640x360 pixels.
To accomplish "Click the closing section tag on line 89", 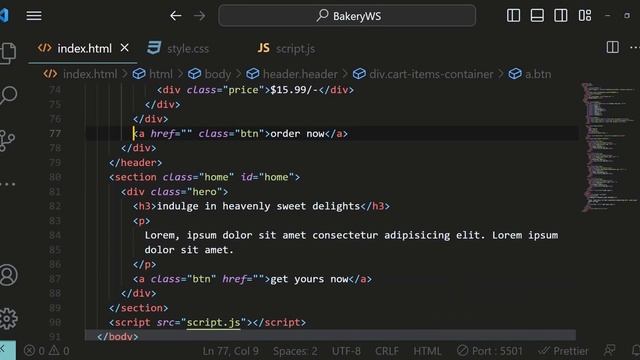I will point(138,308).
